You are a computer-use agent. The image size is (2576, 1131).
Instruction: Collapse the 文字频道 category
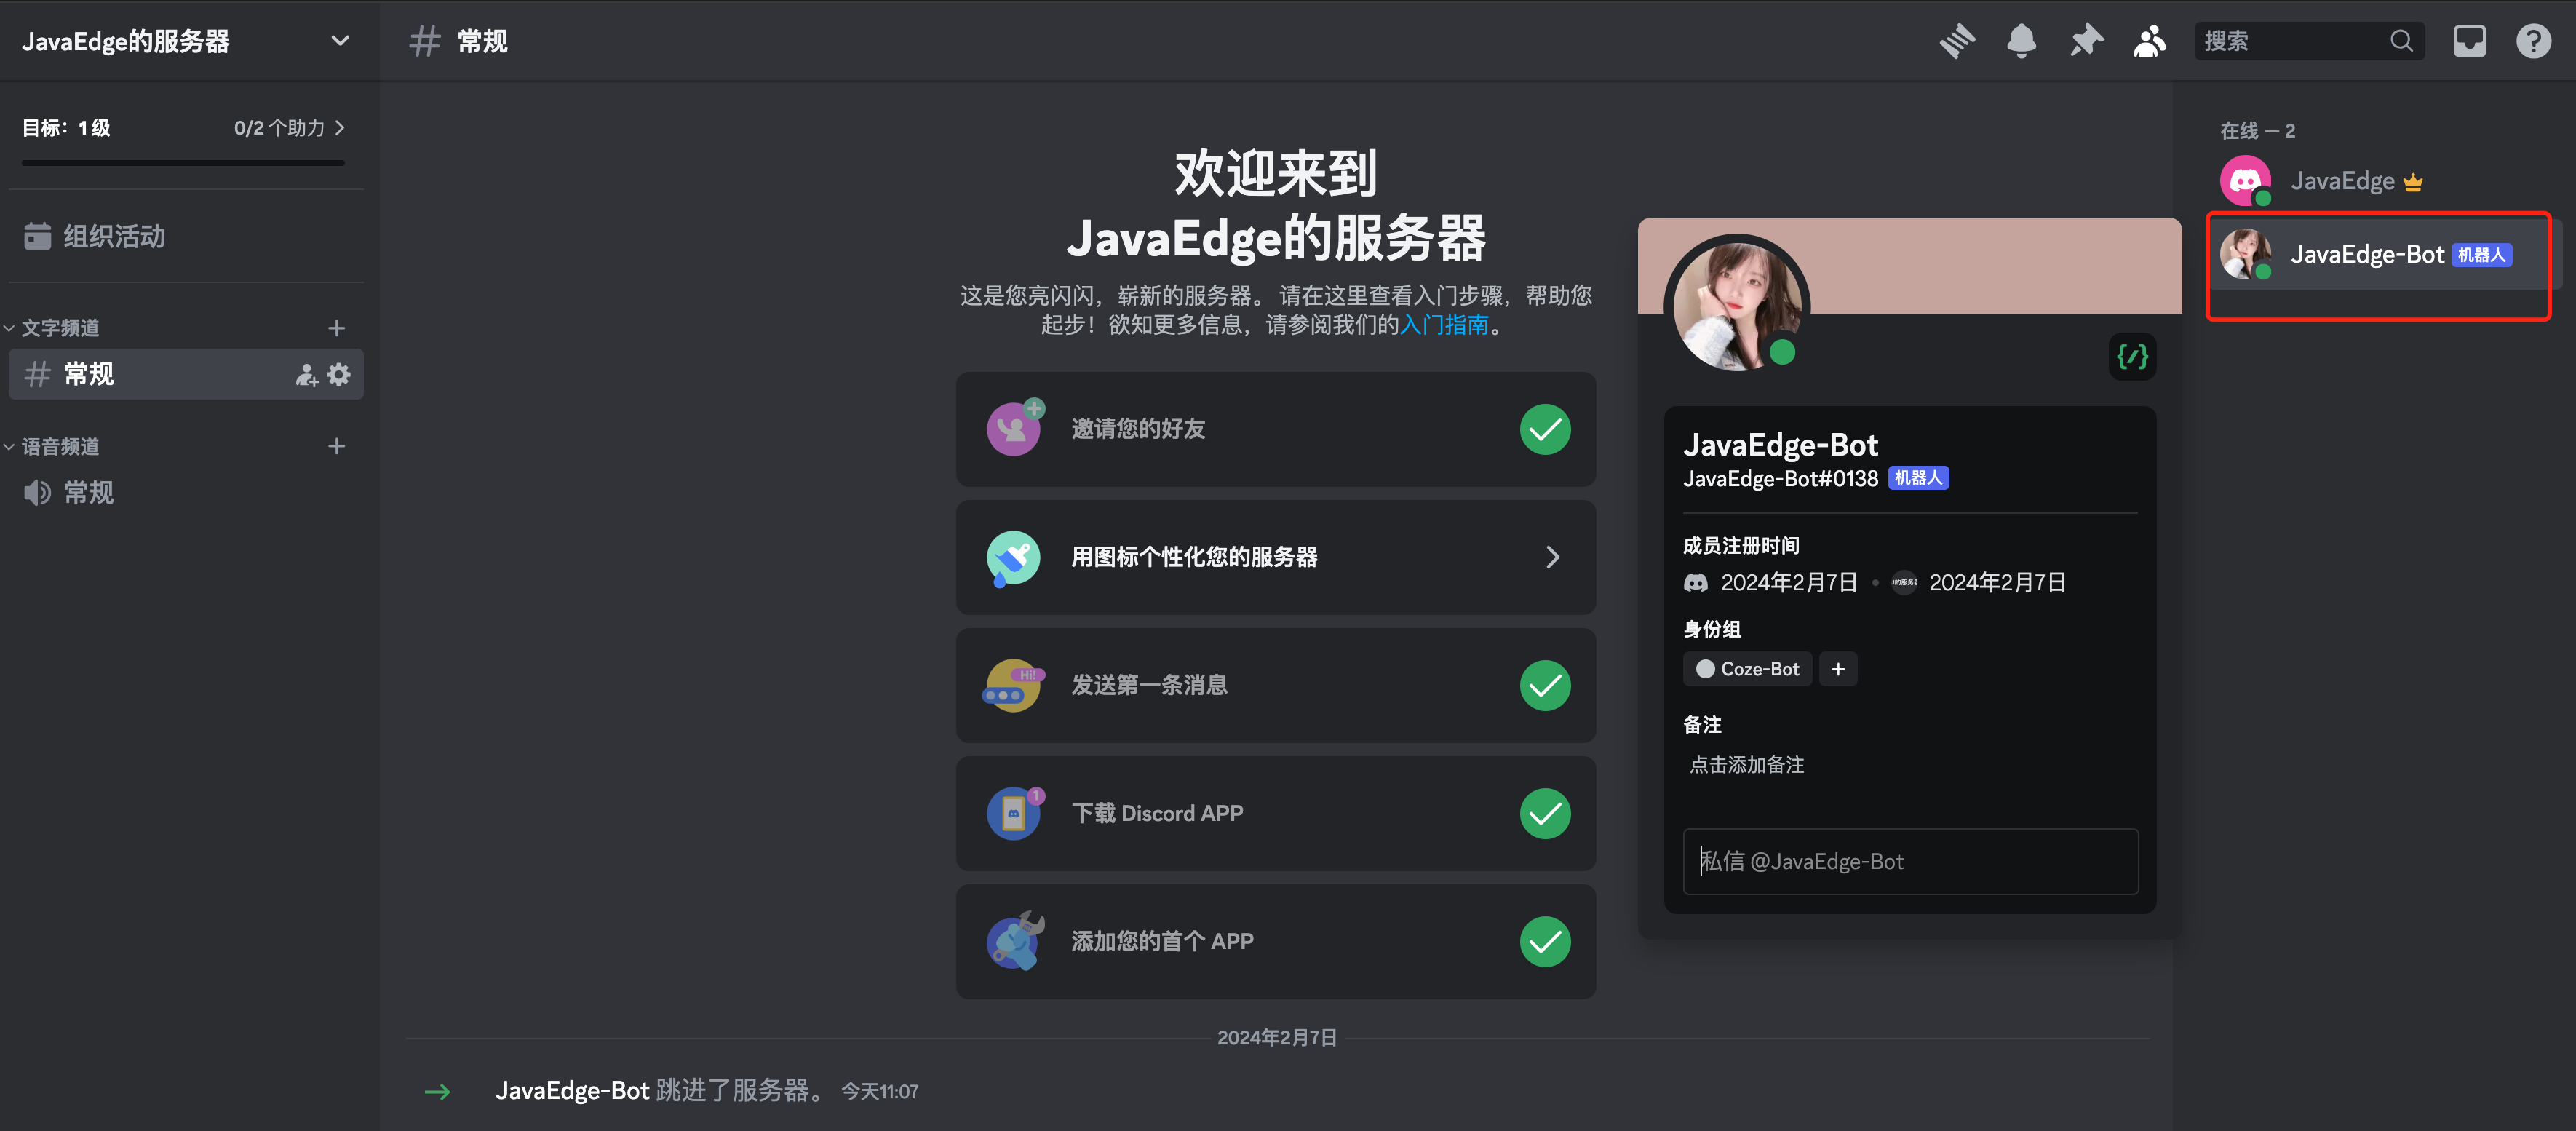(x=60, y=328)
